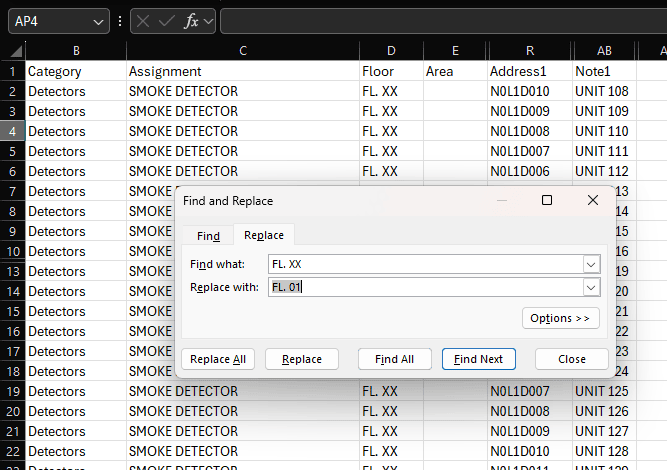
Task: Maximize the Find and Replace dialog
Action: [547, 200]
